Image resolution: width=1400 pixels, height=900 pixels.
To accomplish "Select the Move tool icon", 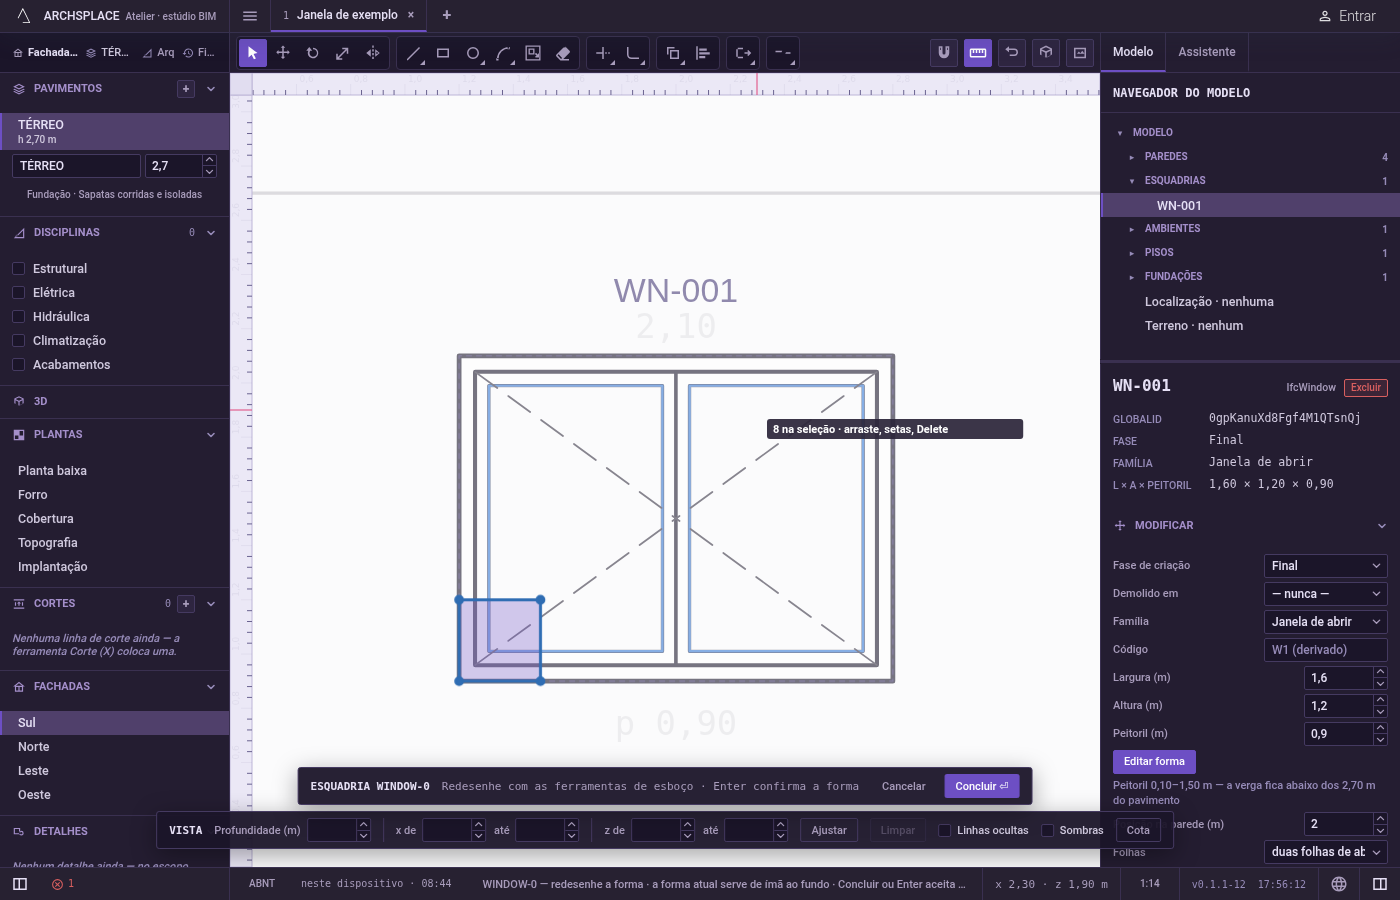I will click(283, 53).
